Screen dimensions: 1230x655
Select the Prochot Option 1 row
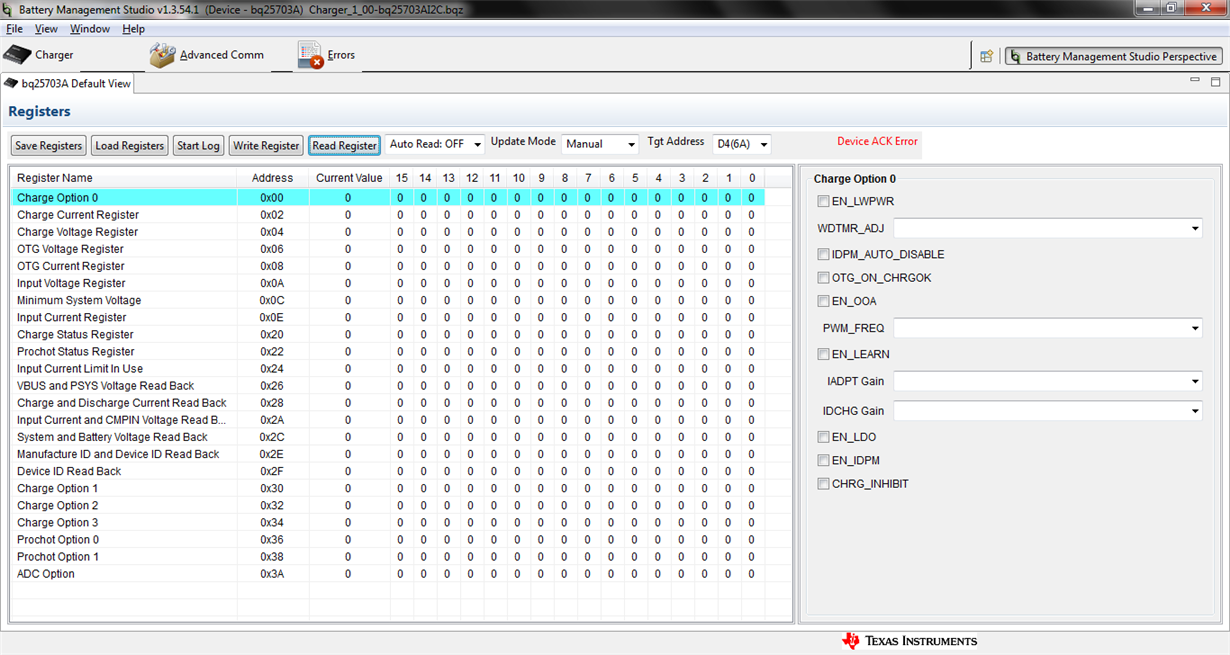pyautogui.click(x=388, y=556)
